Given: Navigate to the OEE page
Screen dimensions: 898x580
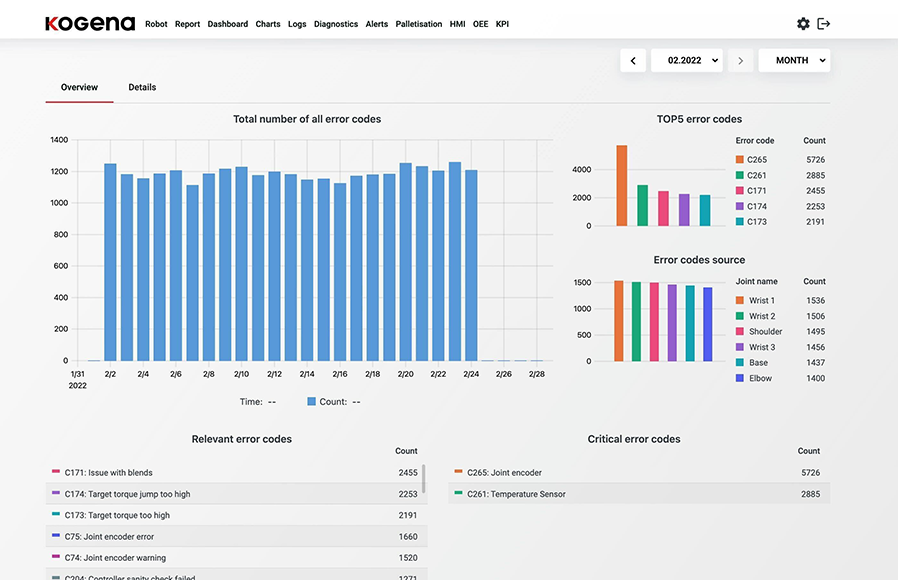Looking at the screenshot, I should click(x=480, y=24).
